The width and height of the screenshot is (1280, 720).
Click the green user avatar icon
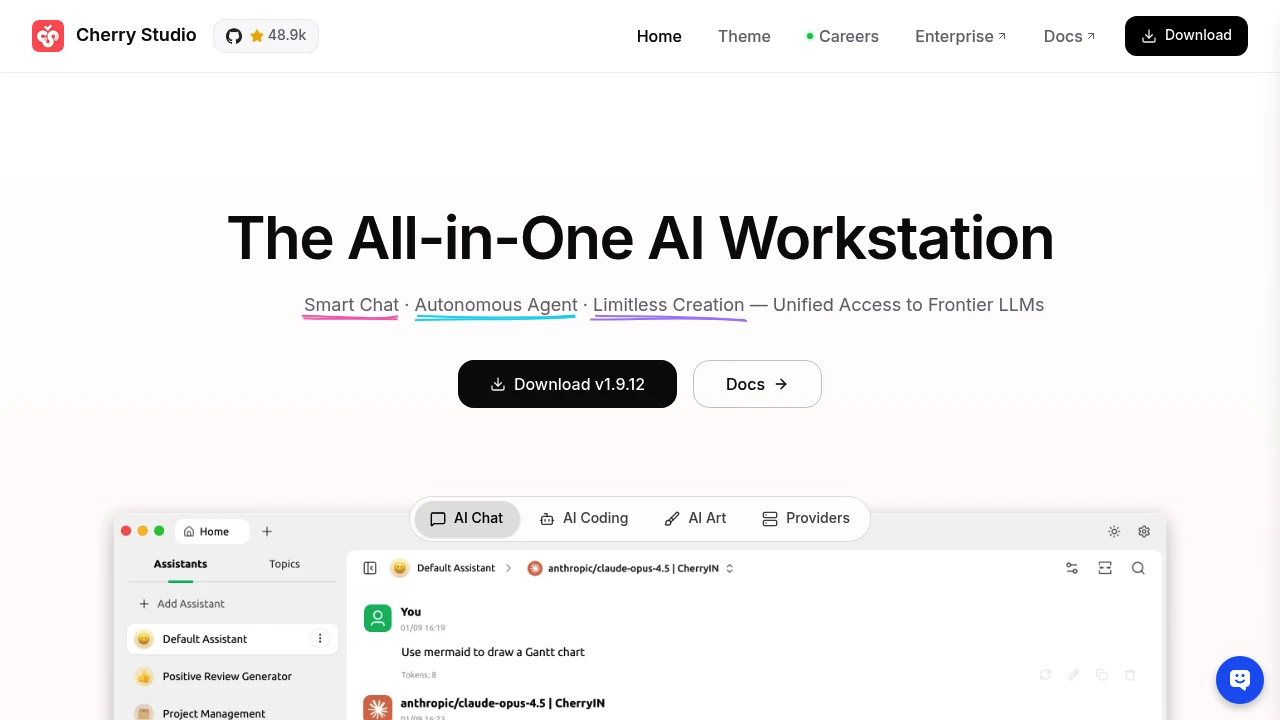(378, 618)
